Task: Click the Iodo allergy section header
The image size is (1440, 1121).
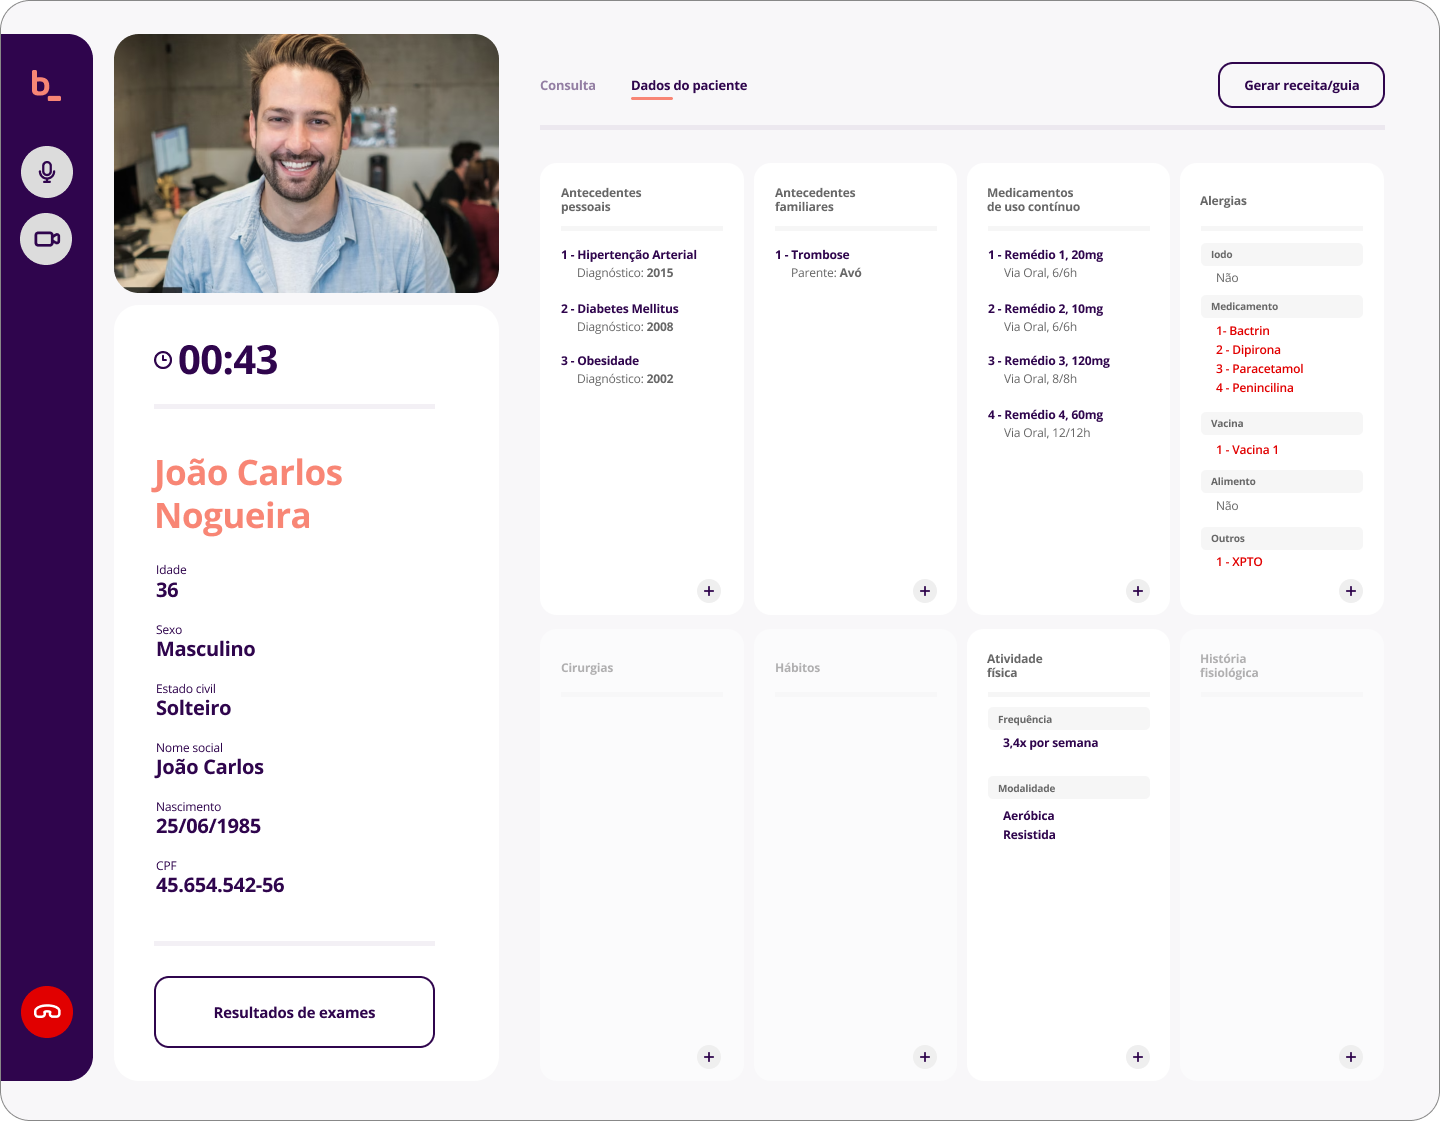Action: point(1281,255)
